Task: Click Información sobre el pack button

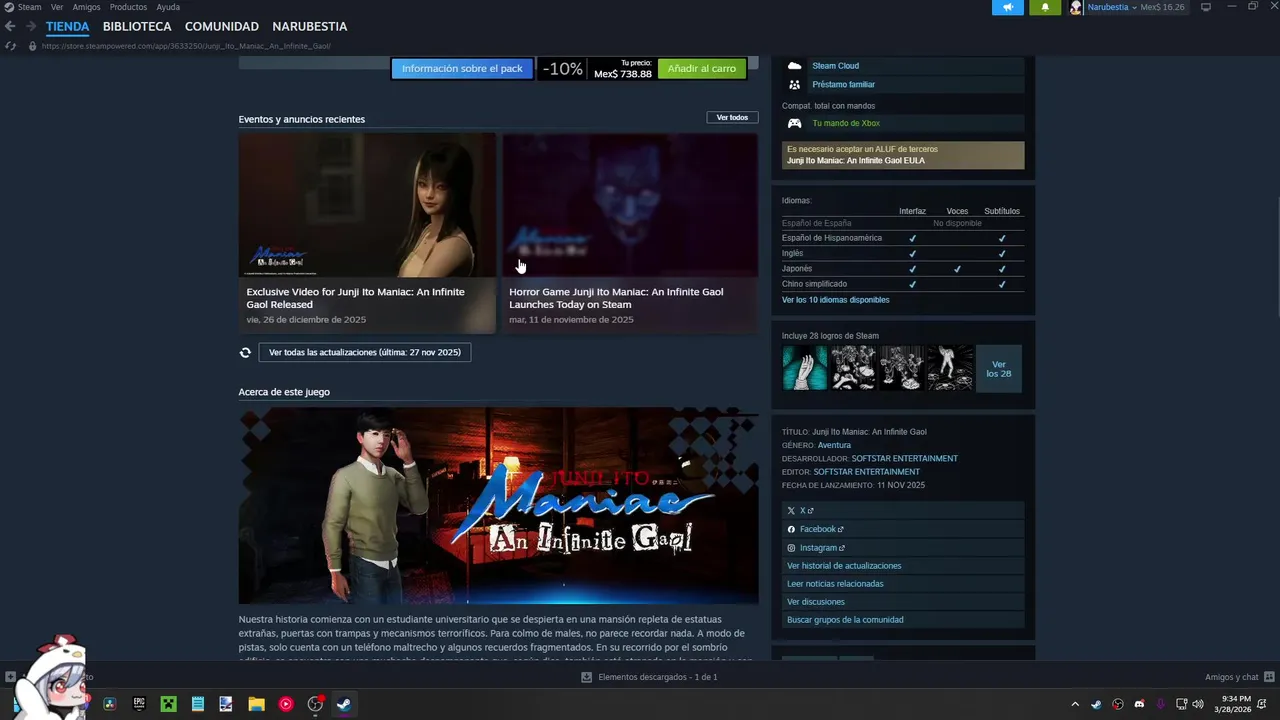Action: pos(462,69)
